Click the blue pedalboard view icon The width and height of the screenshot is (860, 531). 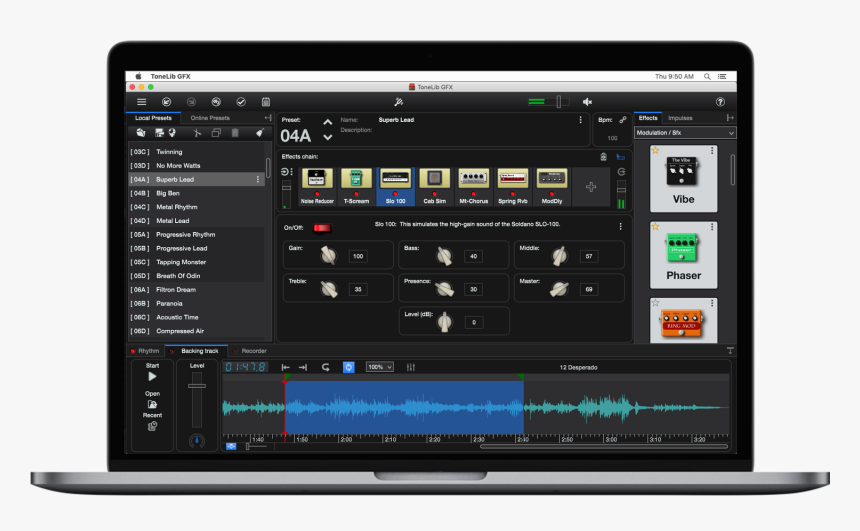click(x=620, y=157)
